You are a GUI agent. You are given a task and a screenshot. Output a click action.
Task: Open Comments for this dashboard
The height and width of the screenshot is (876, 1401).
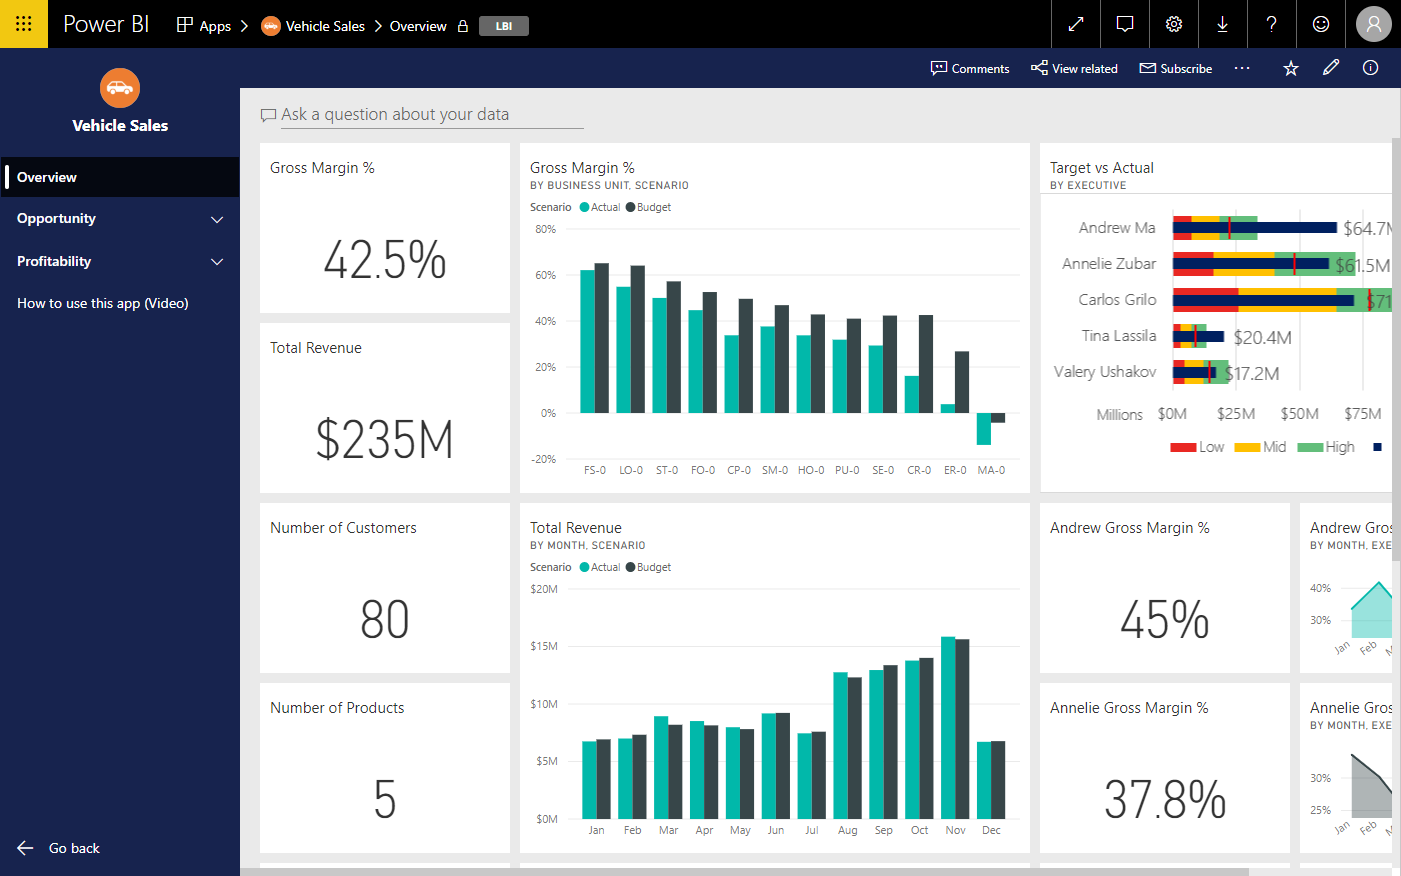(x=969, y=68)
